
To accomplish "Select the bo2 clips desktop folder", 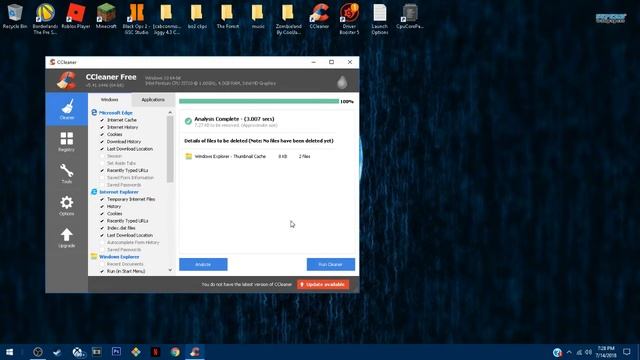I will click(197, 16).
